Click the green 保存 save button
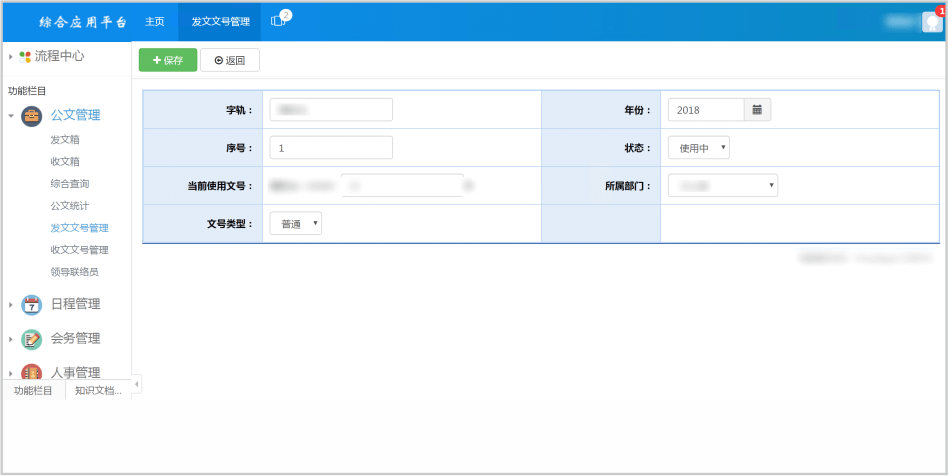The width and height of the screenshot is (948, 476). click(x=168, y=60)
